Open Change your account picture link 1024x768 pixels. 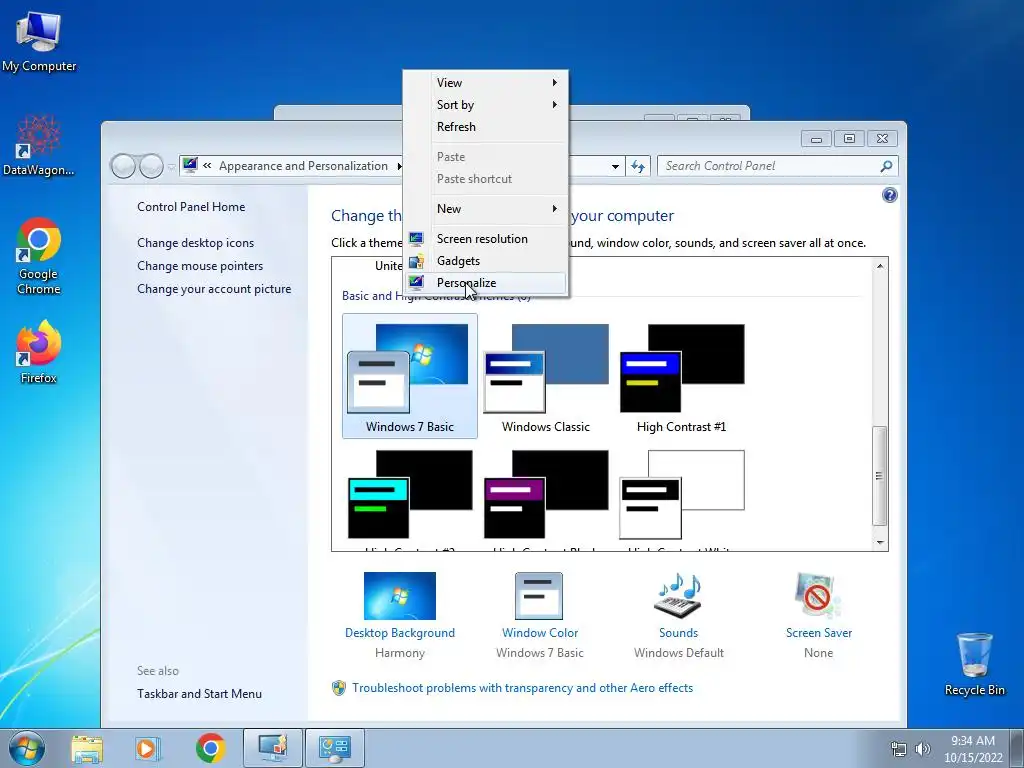[214, 289]
